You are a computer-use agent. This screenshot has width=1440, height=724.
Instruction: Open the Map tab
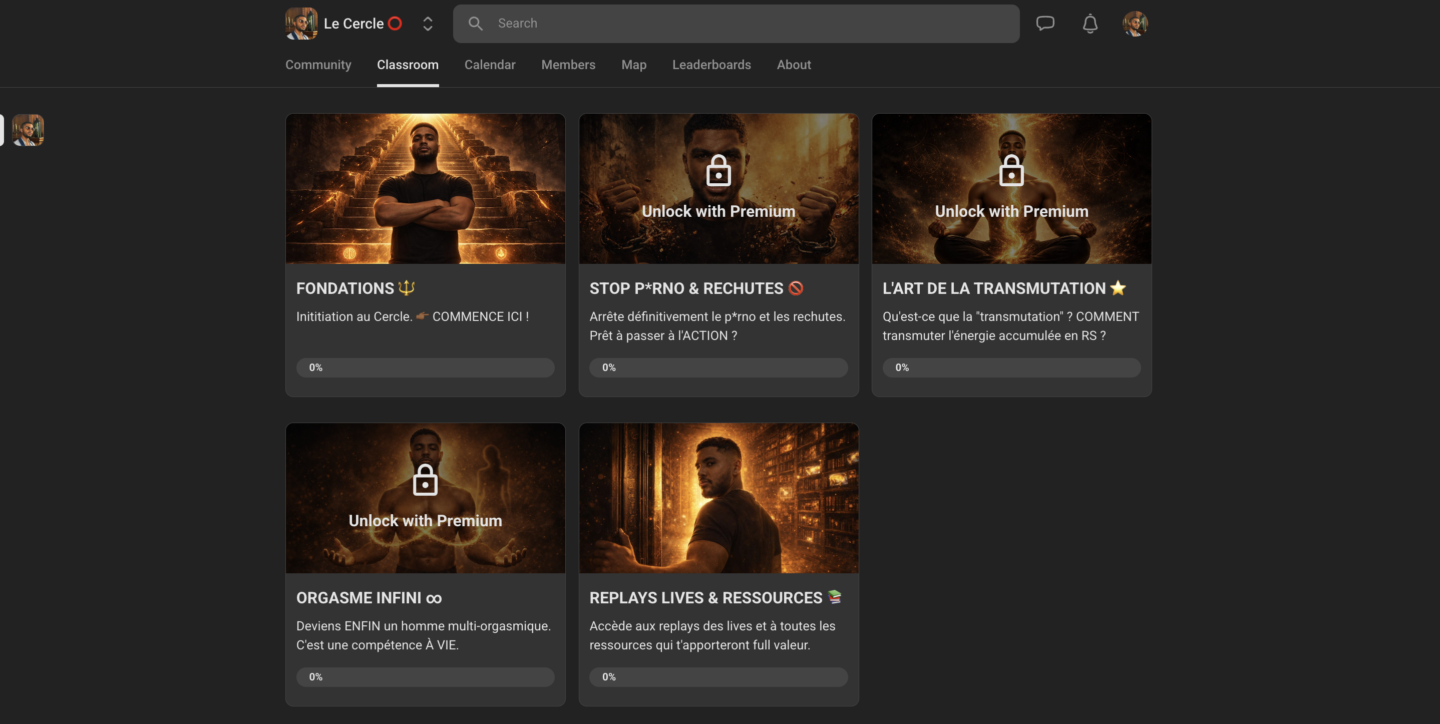pyautogui.click(x=634, y=65)
